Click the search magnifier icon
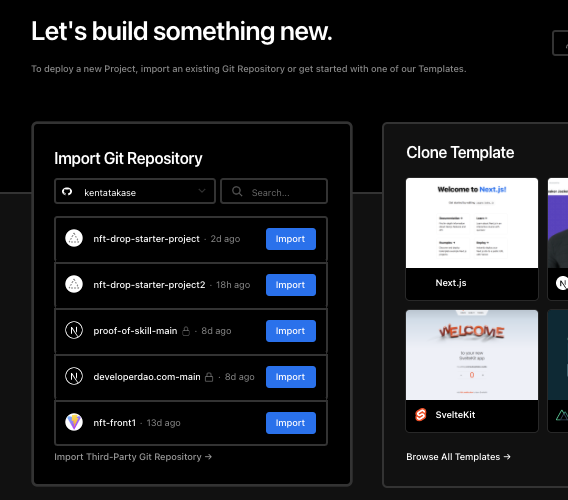 pos(237,192)
